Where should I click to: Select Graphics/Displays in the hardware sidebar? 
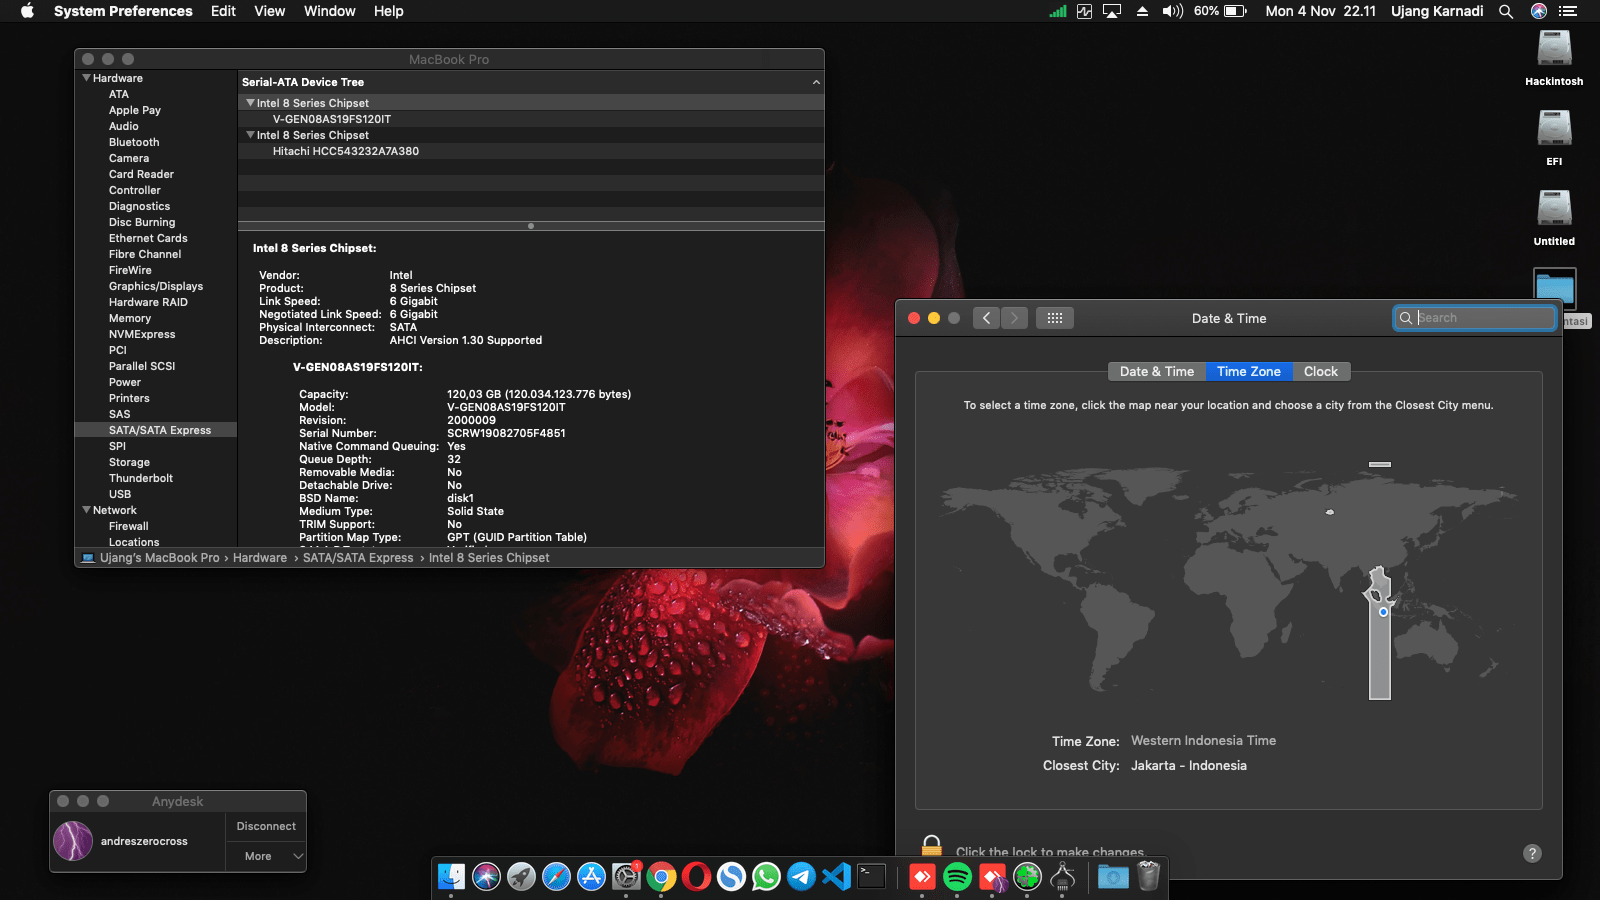(x=156, y=286)
